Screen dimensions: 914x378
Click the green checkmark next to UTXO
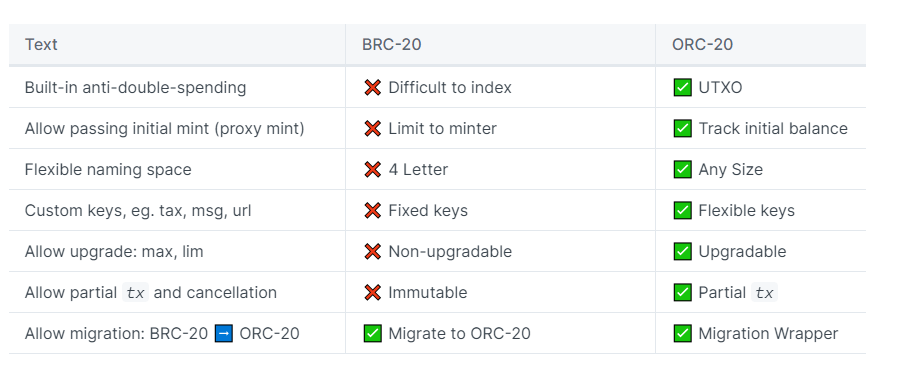point(682,88)
